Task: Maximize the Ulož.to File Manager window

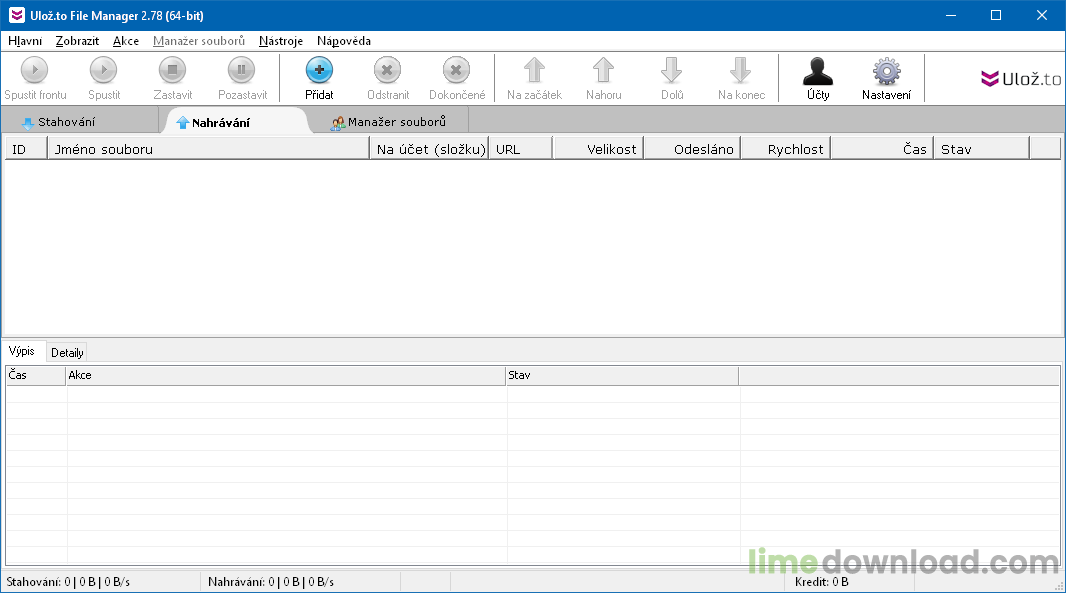Action: [x=996, y=15]
